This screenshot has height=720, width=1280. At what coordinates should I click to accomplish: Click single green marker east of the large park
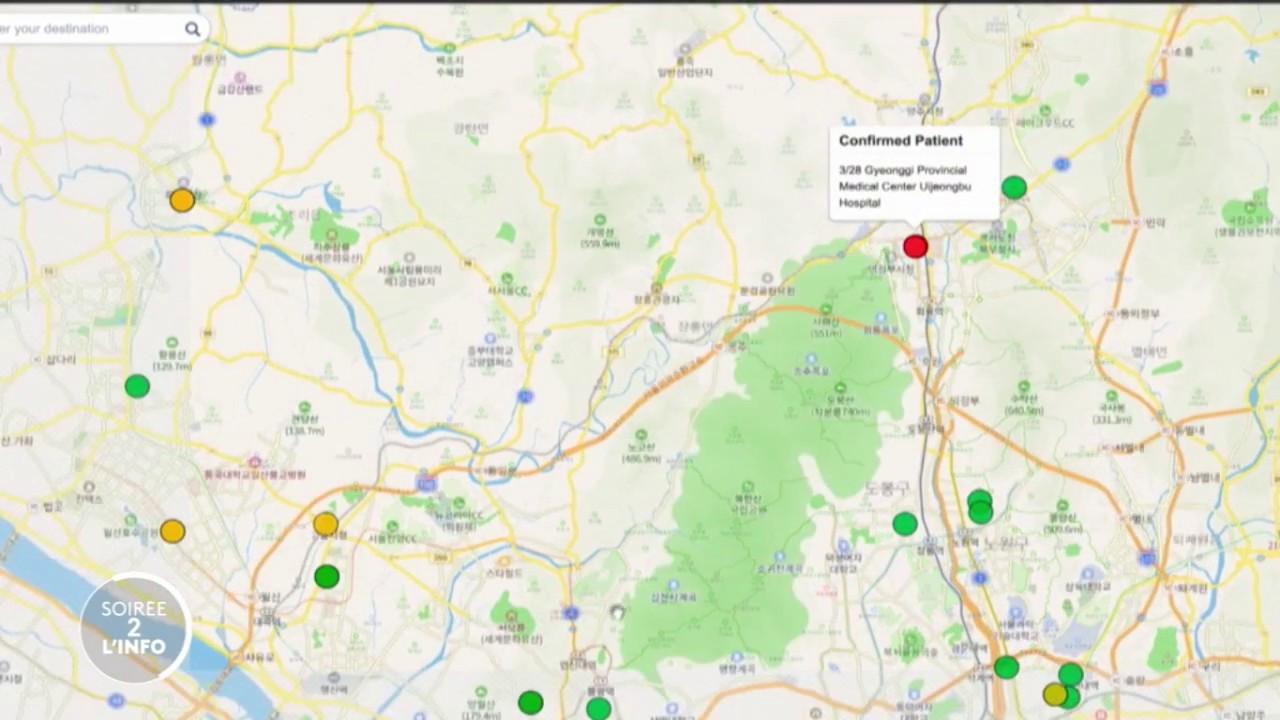click(x=905, y=523)
